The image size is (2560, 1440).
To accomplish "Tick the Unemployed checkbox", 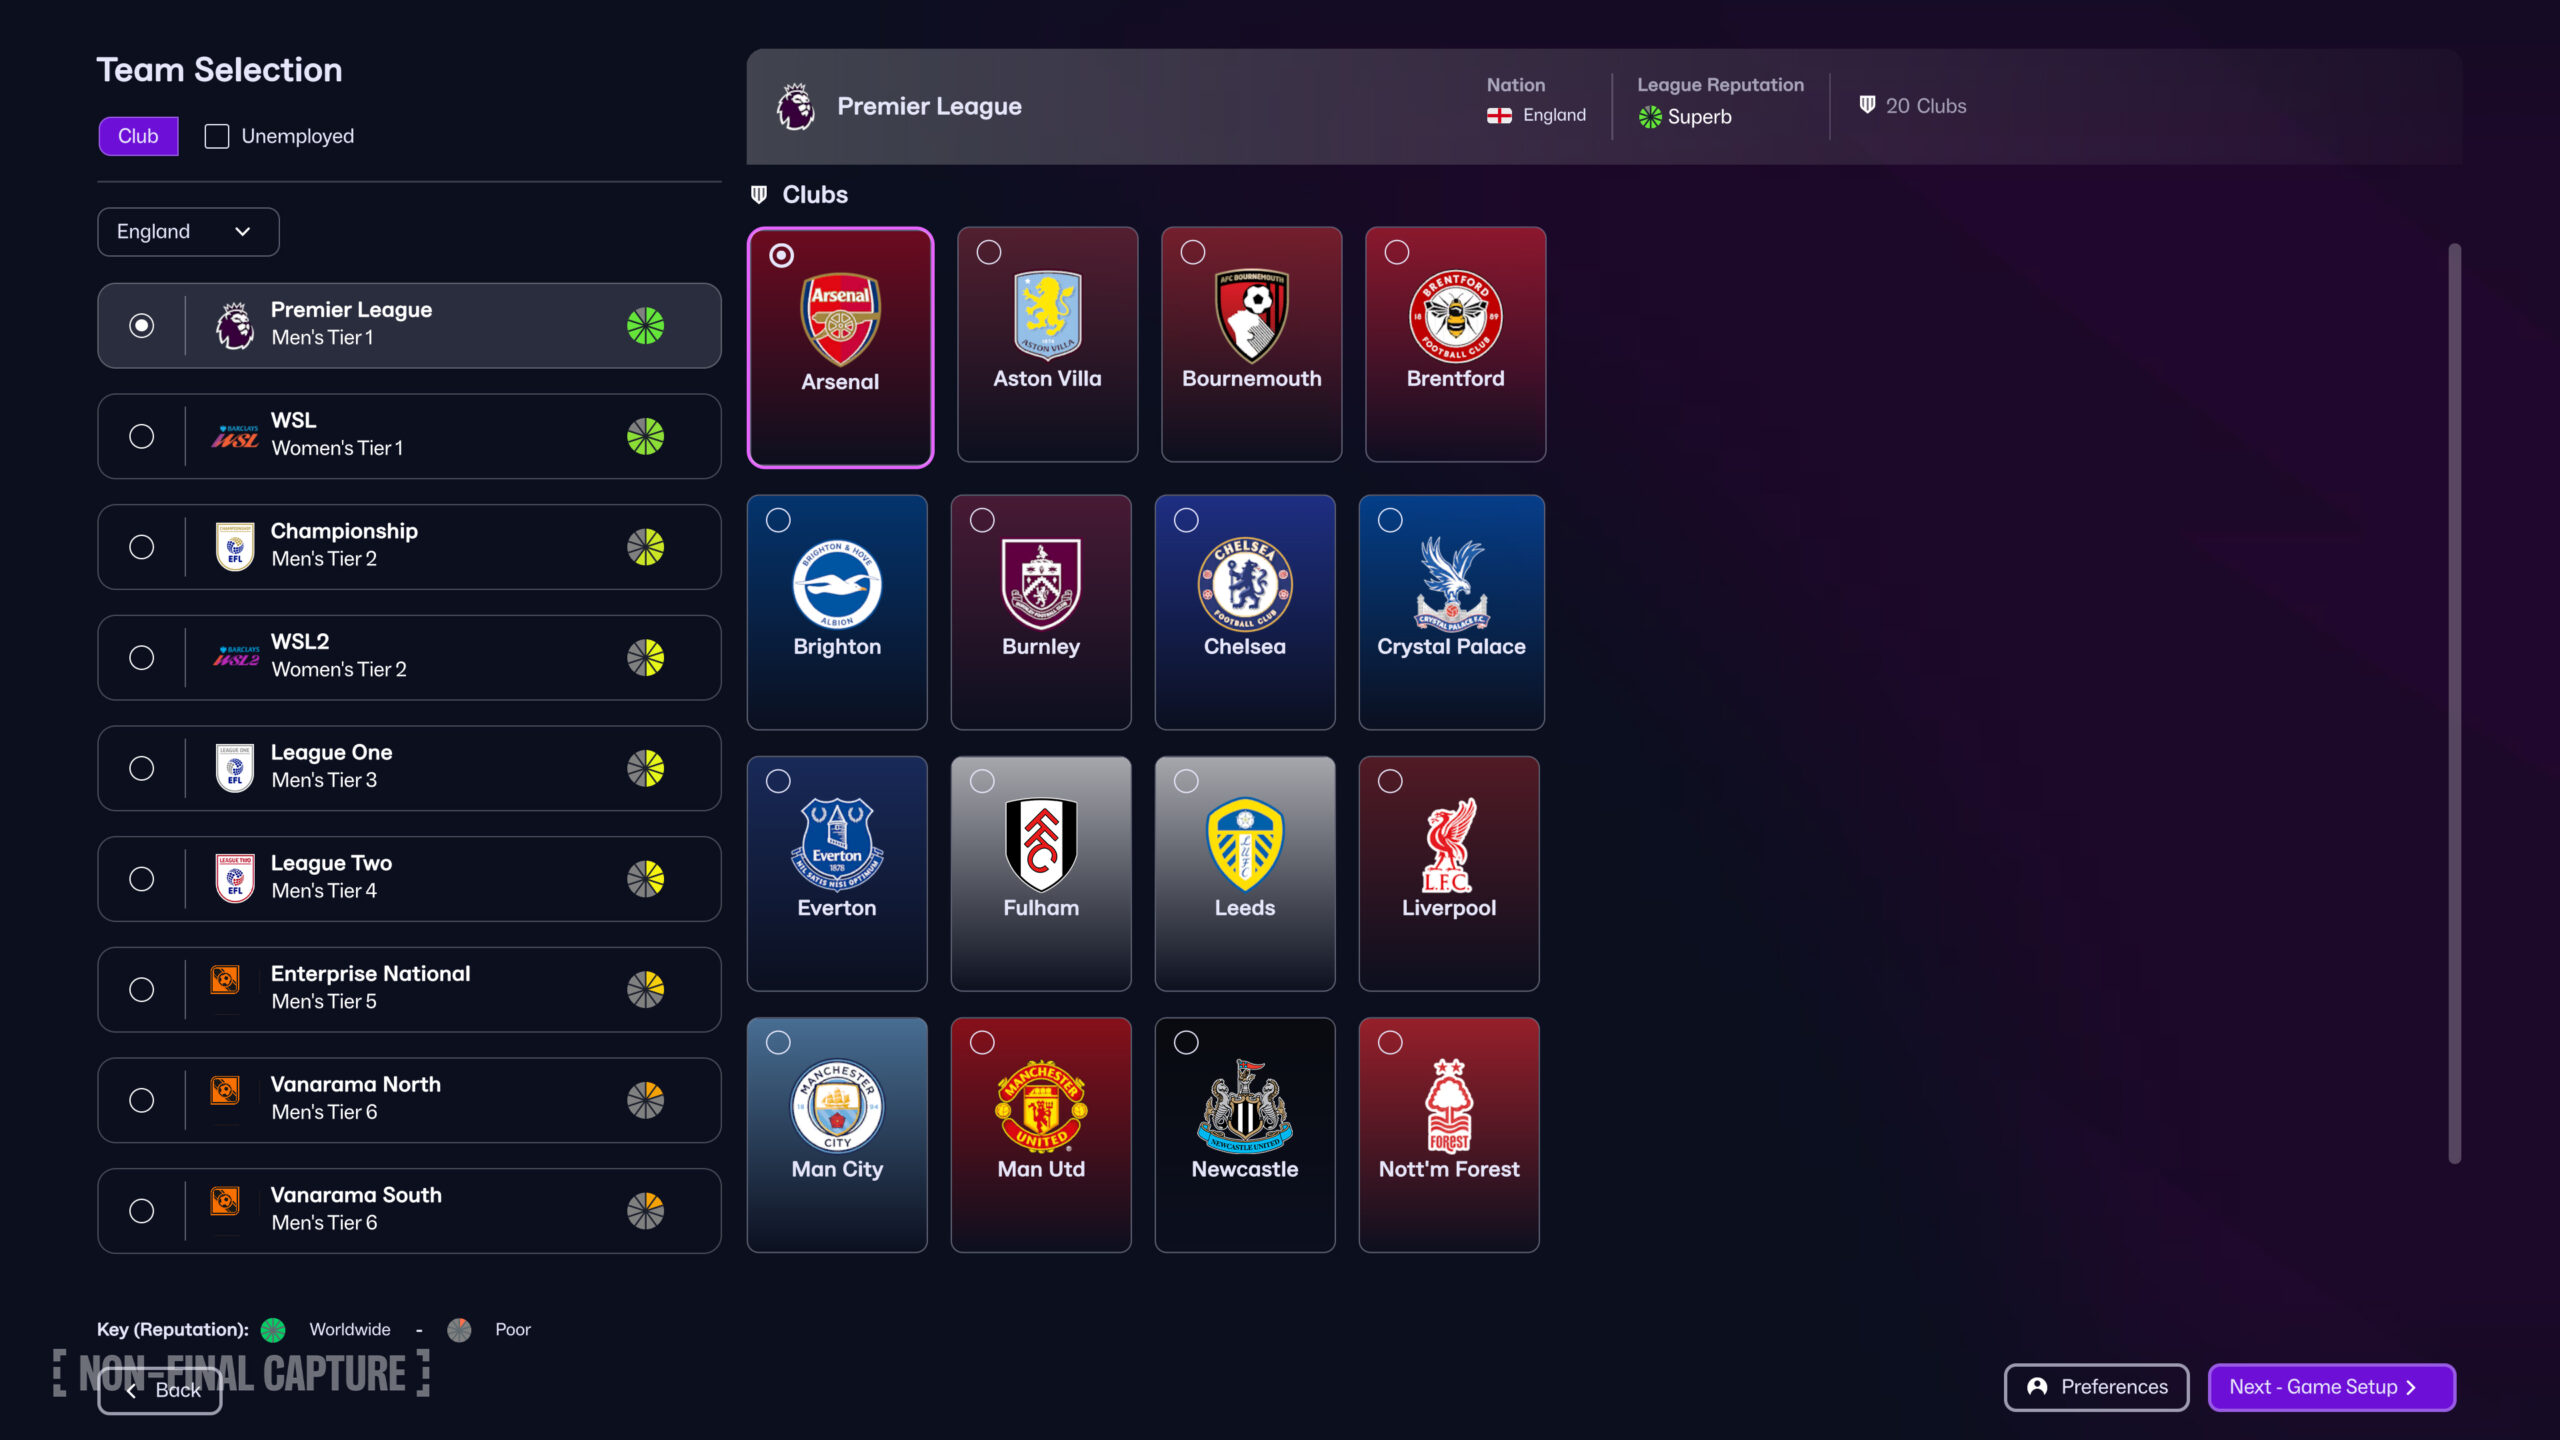I will (217, 136).
